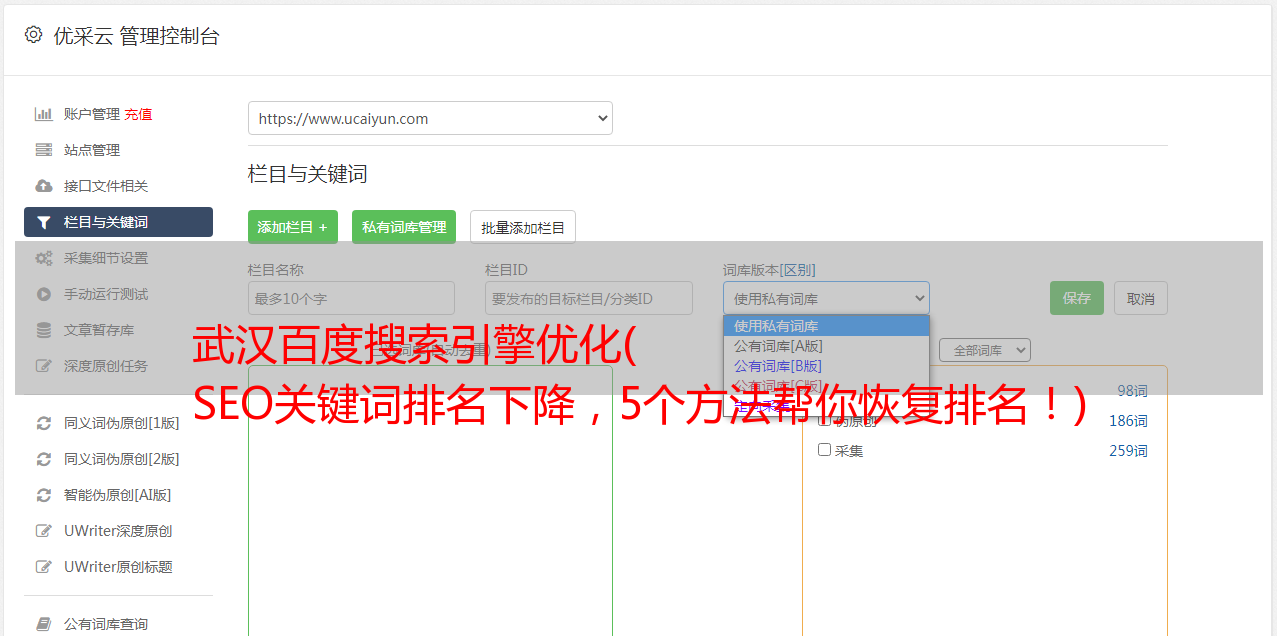
Task: Click the green 添加栏目 + button
Action: point(293,227)
